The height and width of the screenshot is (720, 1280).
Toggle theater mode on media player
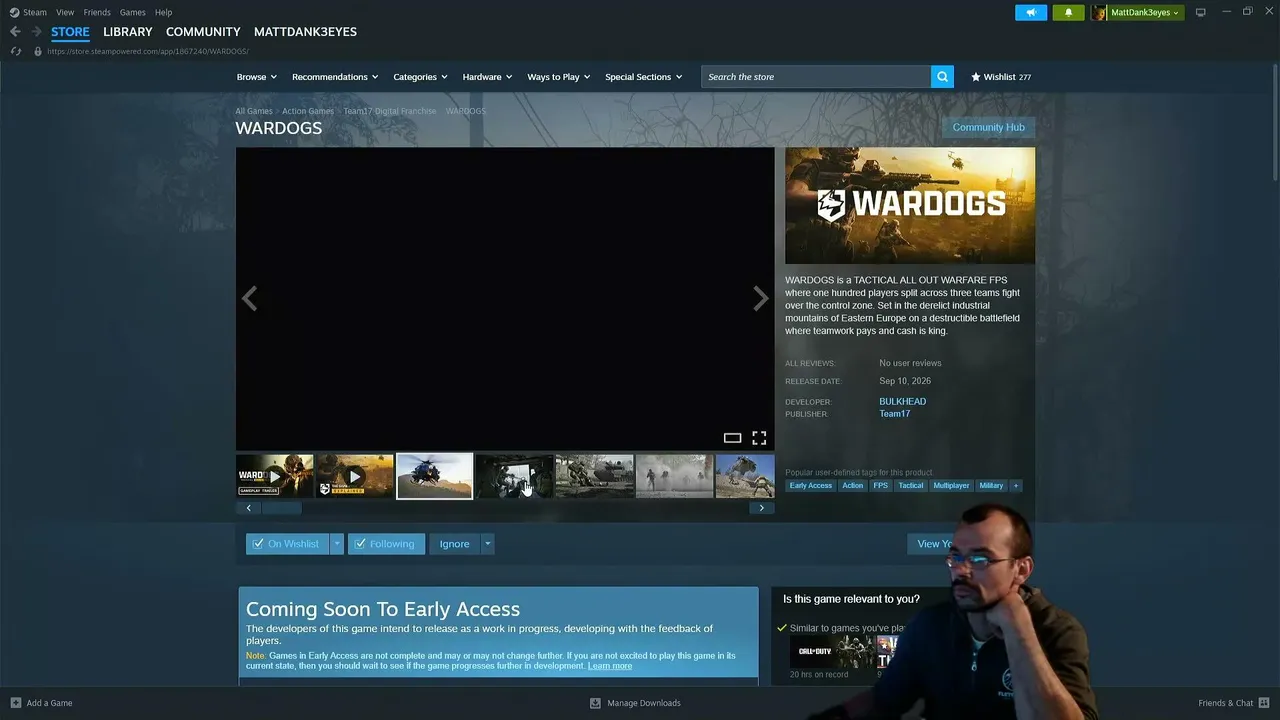tap(732, 438)
